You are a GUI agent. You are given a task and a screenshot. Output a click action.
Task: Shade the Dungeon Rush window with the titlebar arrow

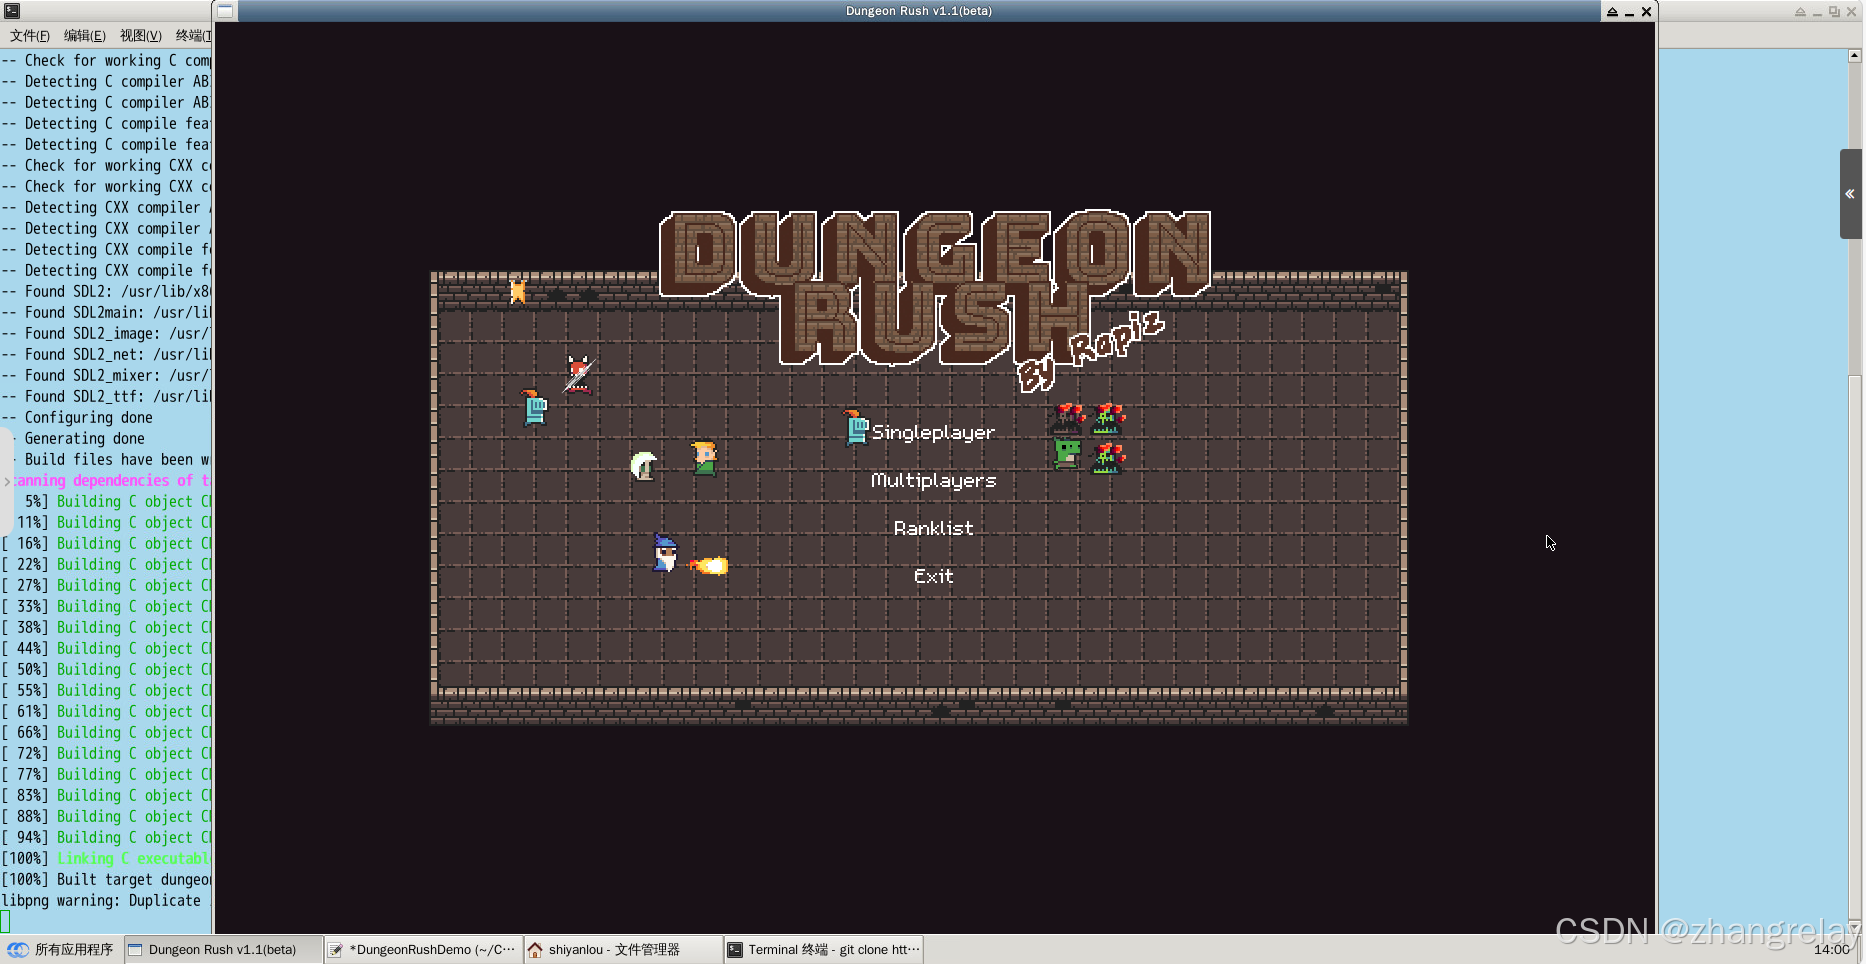(x=1612, y=11)
